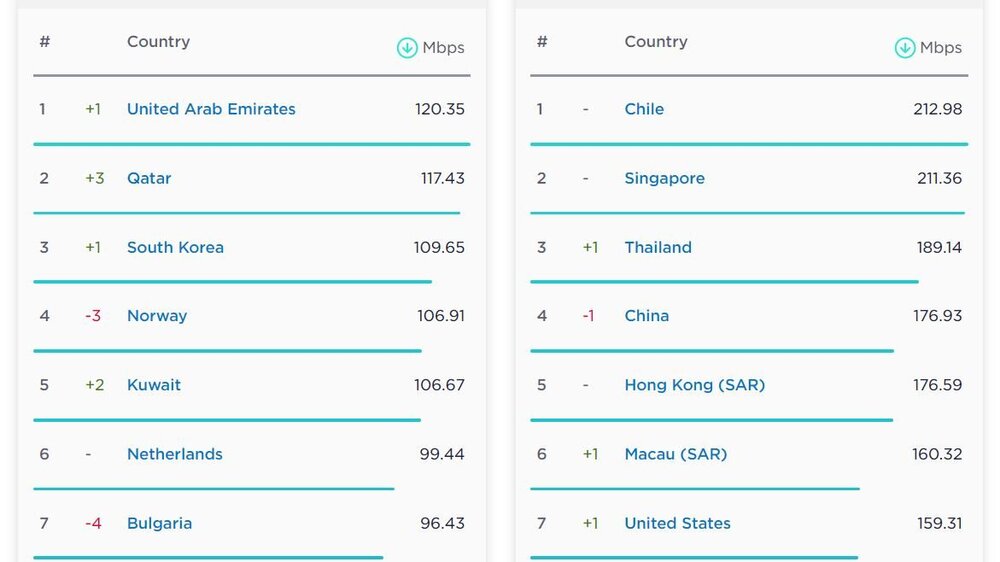Open United Arab Emirates country link
This screenshot has height=562, width=1000.
pos(211,109)
